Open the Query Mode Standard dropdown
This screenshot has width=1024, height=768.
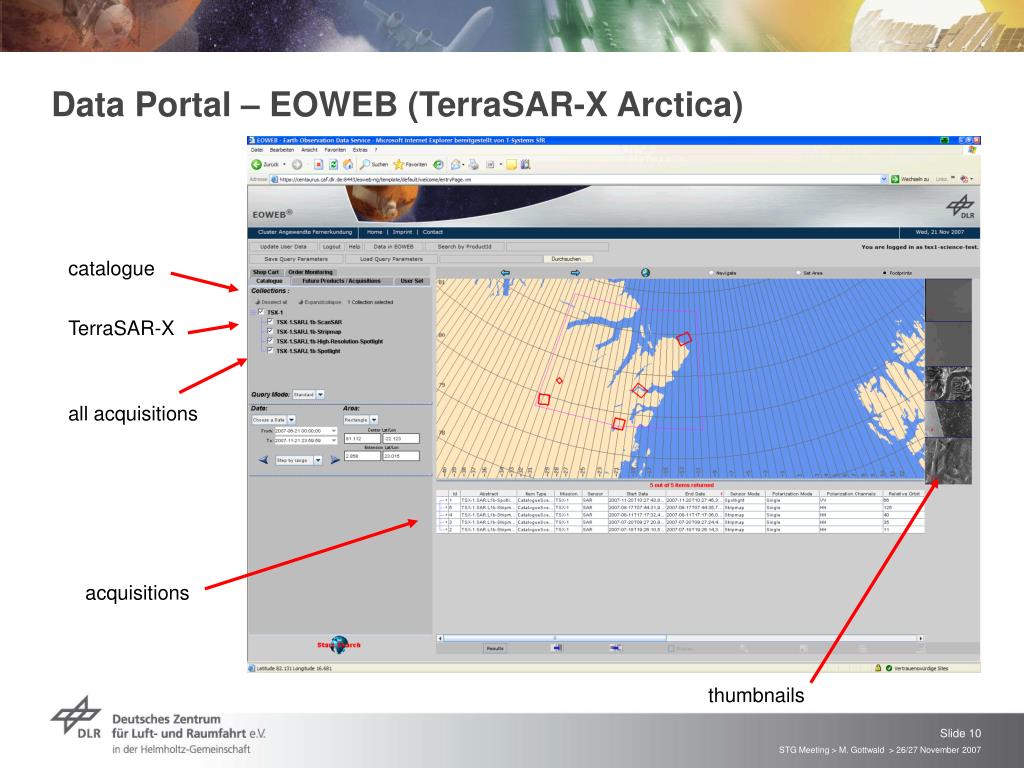pyautogui.click(x=320, y=394)
